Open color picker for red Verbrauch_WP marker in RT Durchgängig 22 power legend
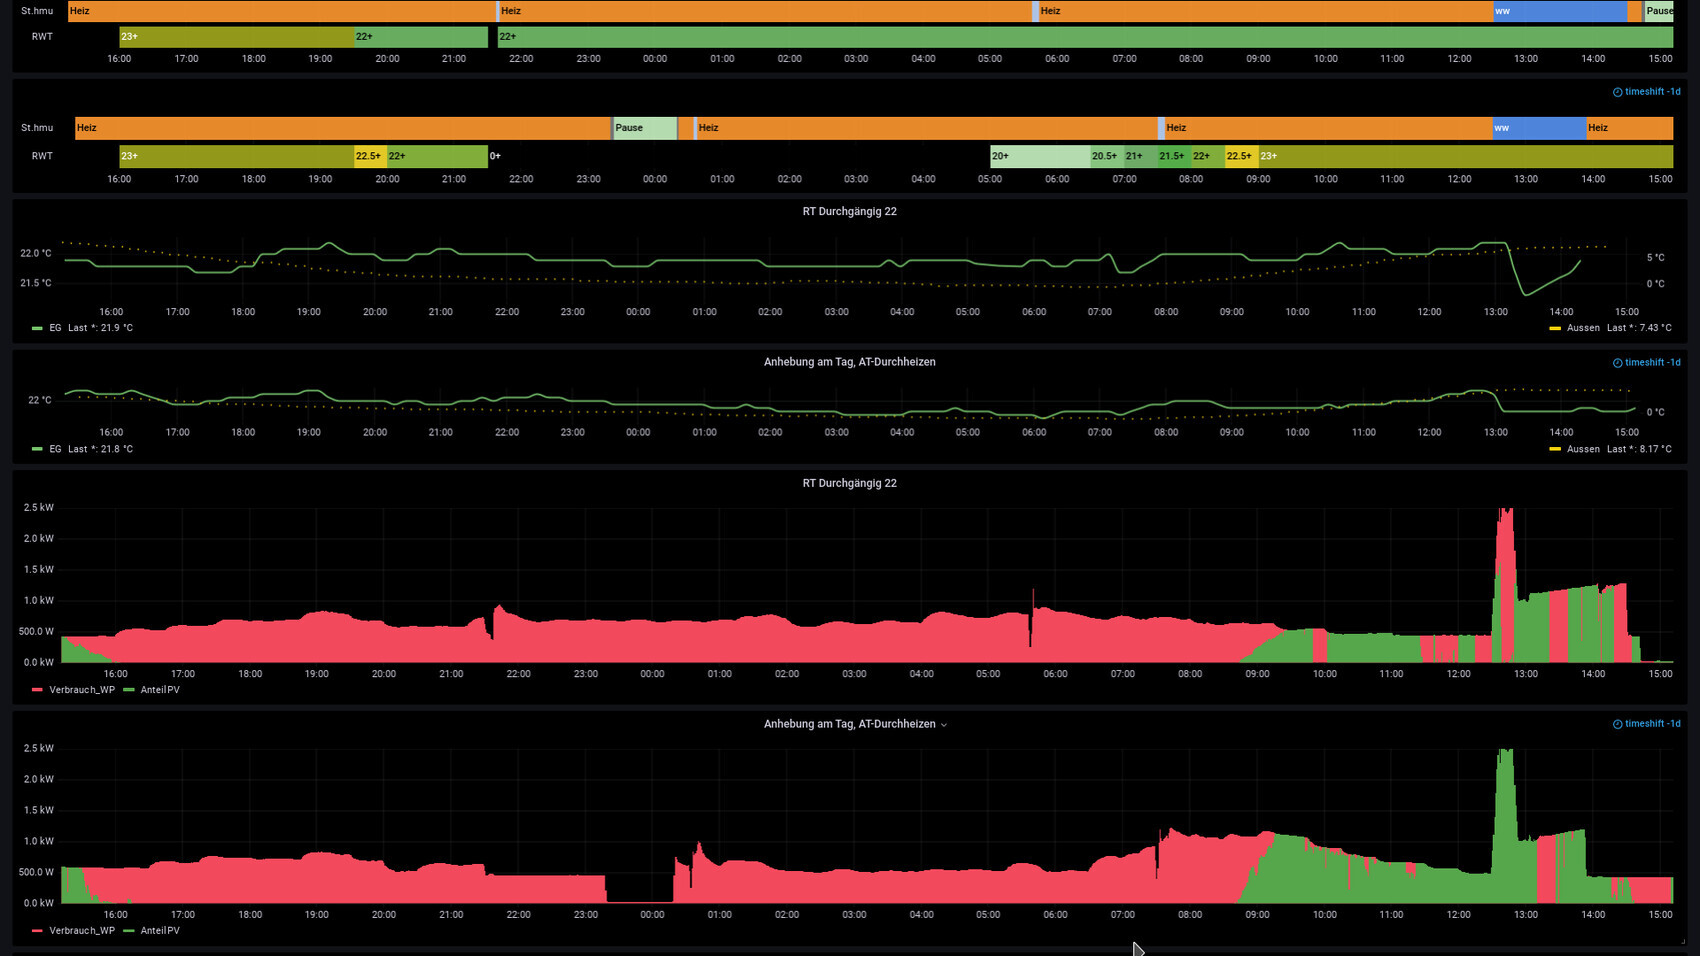This screenshot has height=956, width=1700. (x=37, y=690)
